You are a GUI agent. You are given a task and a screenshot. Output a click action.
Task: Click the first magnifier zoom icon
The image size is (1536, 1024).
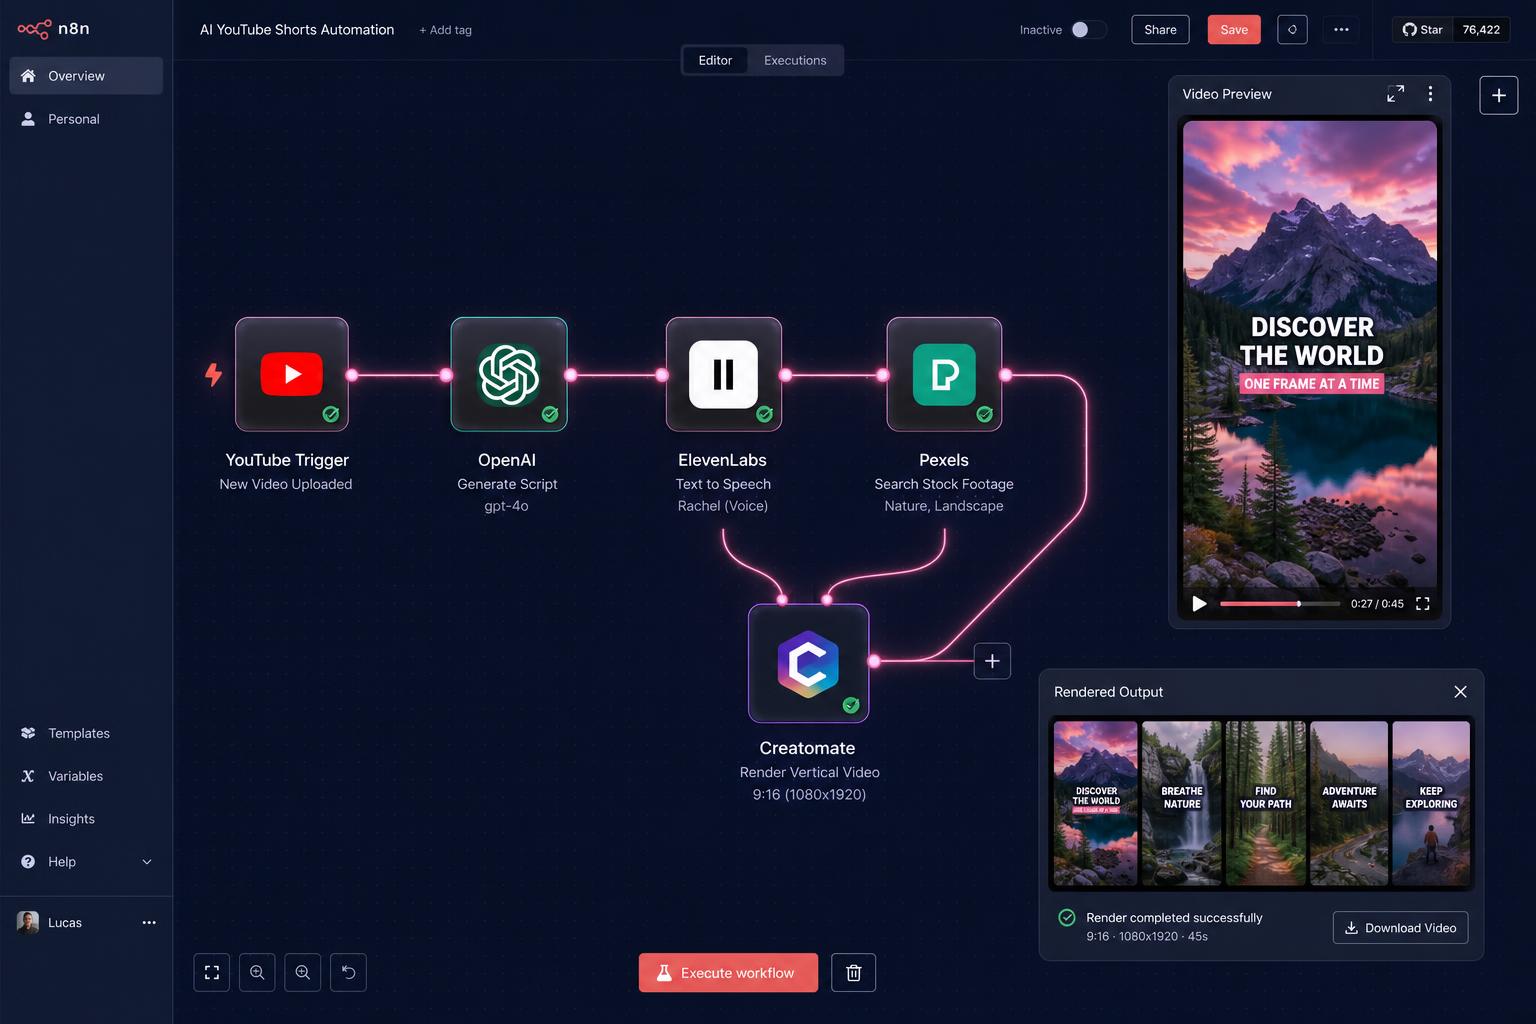tap(257, 973)
